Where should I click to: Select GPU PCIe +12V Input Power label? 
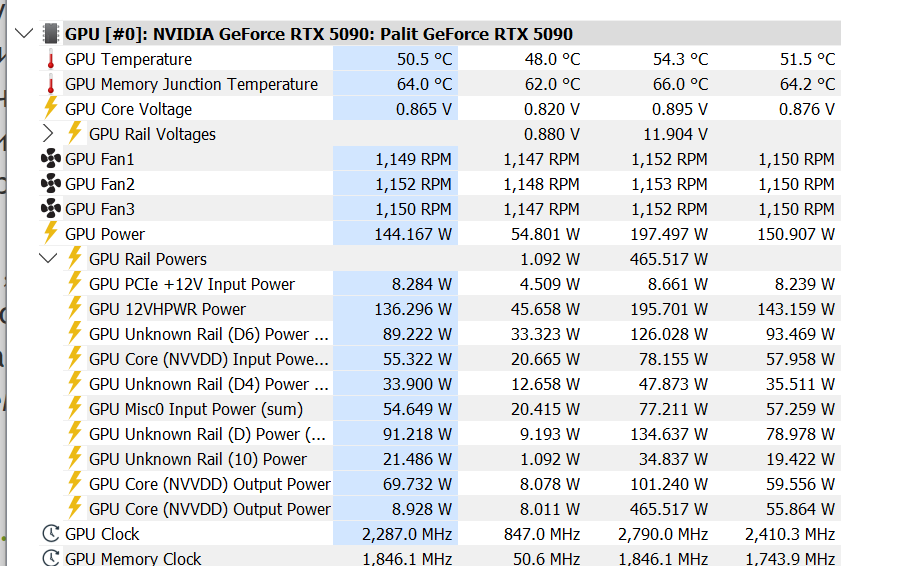(x=192, y=284)
